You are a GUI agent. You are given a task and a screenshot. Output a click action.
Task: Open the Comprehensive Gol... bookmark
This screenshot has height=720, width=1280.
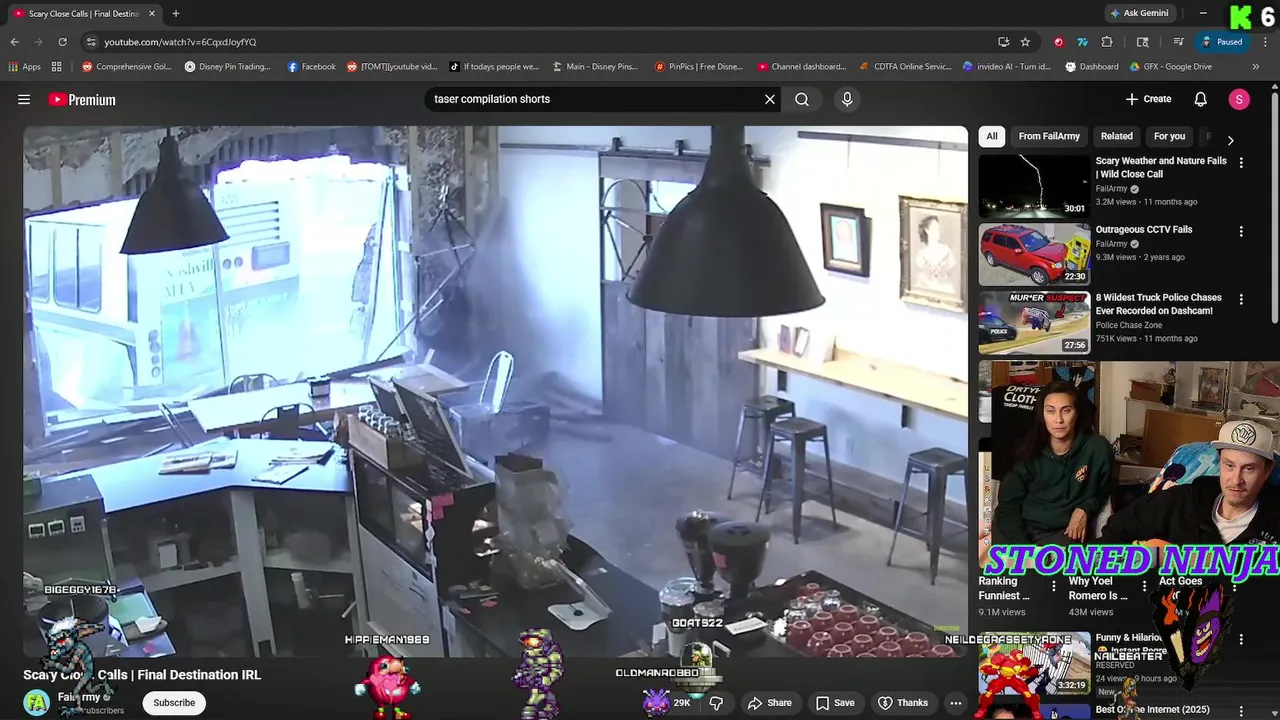(x=127, y=67)
